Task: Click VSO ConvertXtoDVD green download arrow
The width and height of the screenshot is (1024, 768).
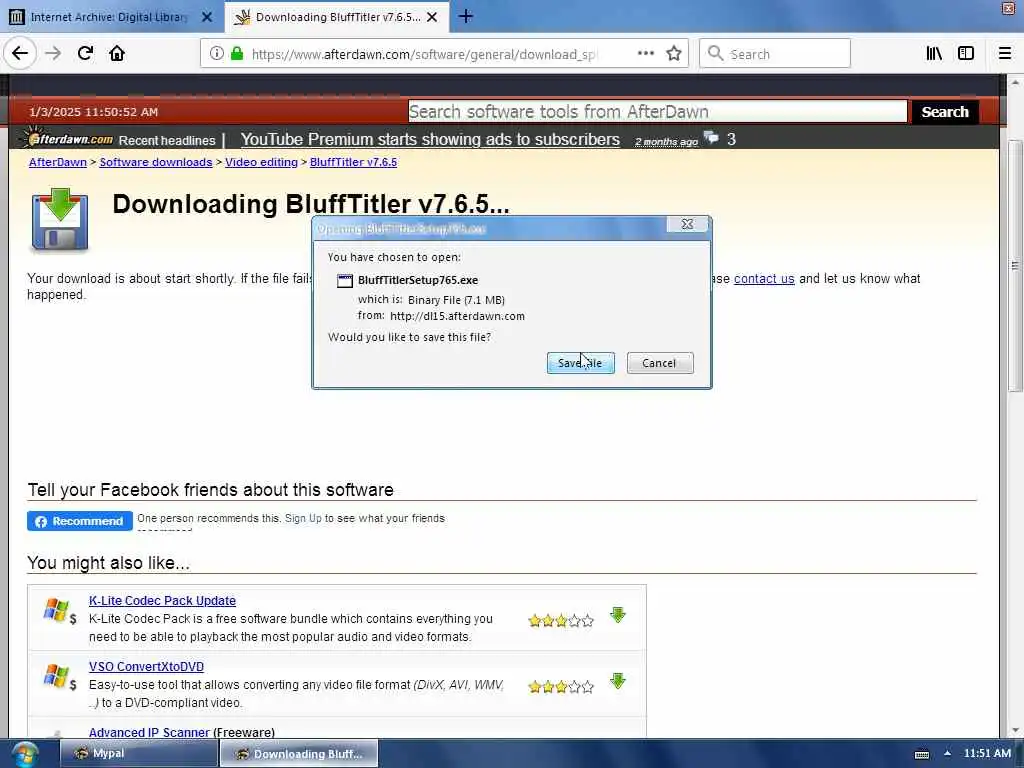Action: [618, 681]
